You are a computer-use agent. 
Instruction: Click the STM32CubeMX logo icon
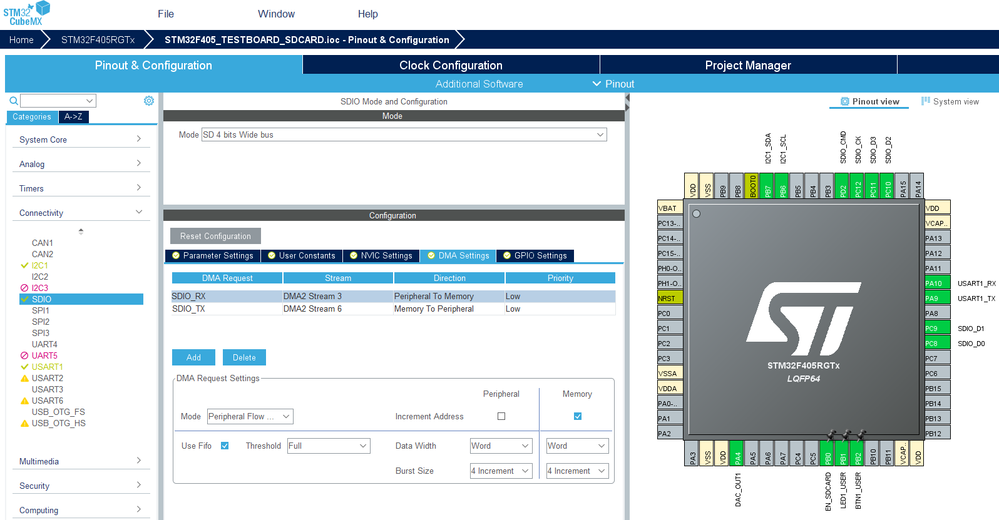click(26, 13)
